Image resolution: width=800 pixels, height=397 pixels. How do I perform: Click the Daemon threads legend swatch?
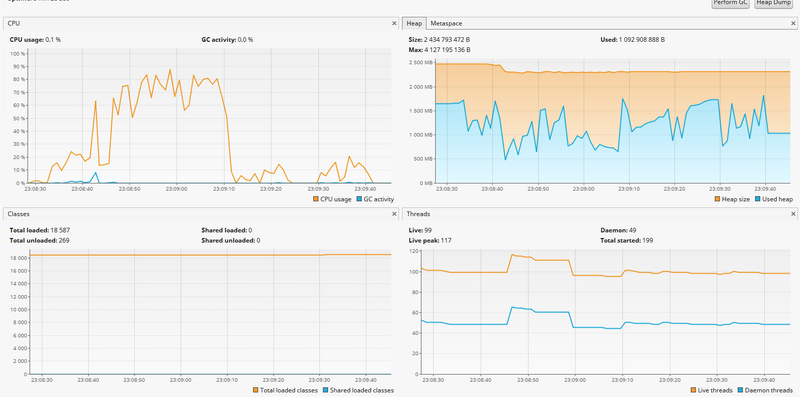[x=741, y=390]
